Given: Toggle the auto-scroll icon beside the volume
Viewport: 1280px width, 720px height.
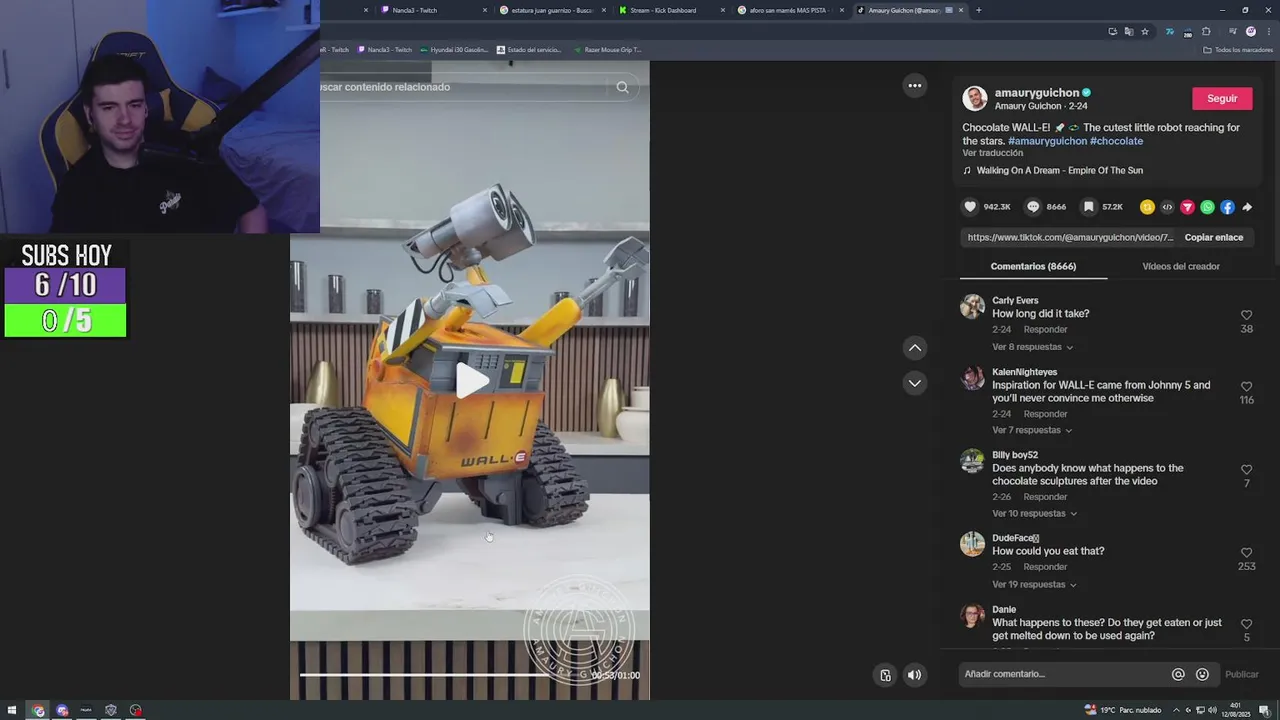Looking at the screenshot, I should [x=885, y=675].
